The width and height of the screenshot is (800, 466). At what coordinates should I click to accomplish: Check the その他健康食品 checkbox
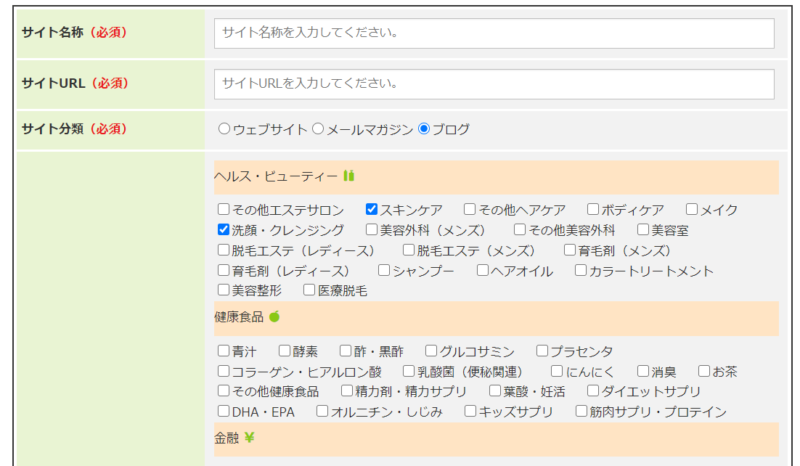[223, 390]
